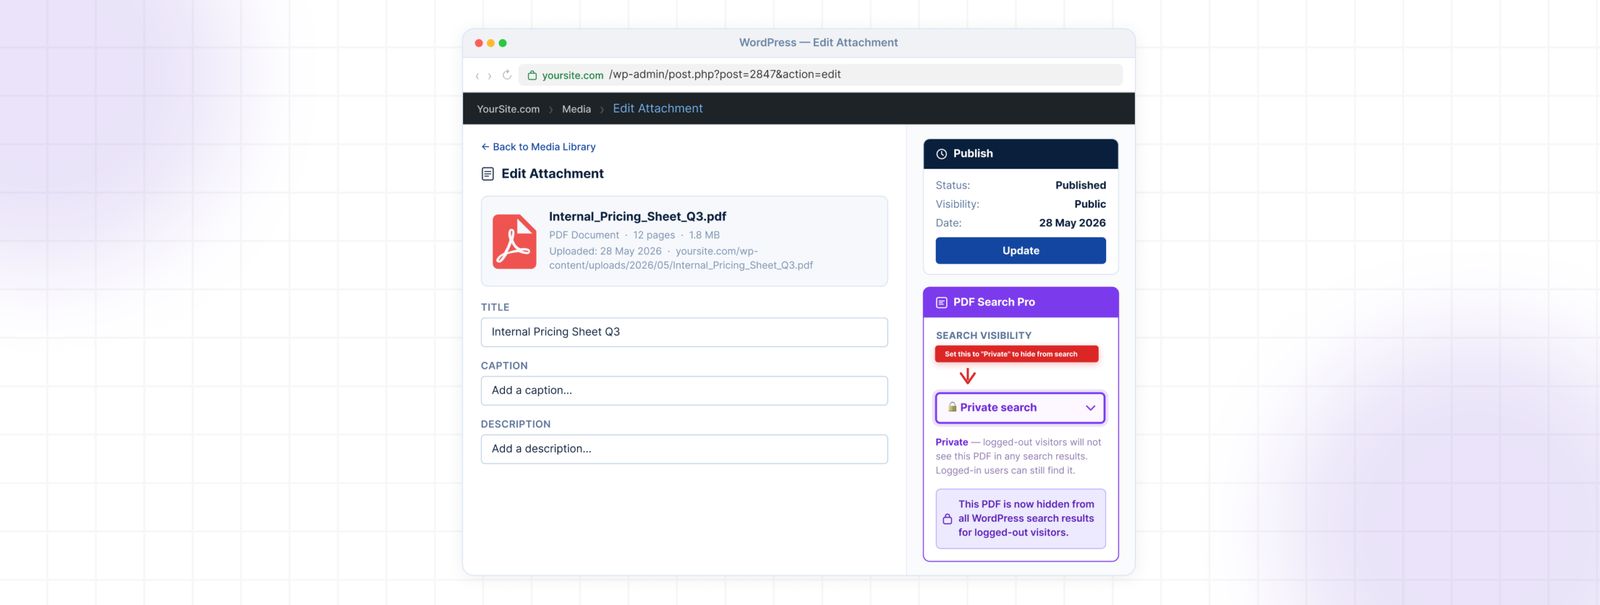Click the green maximize window button
Screen dimensions: 1600x605
503,43
